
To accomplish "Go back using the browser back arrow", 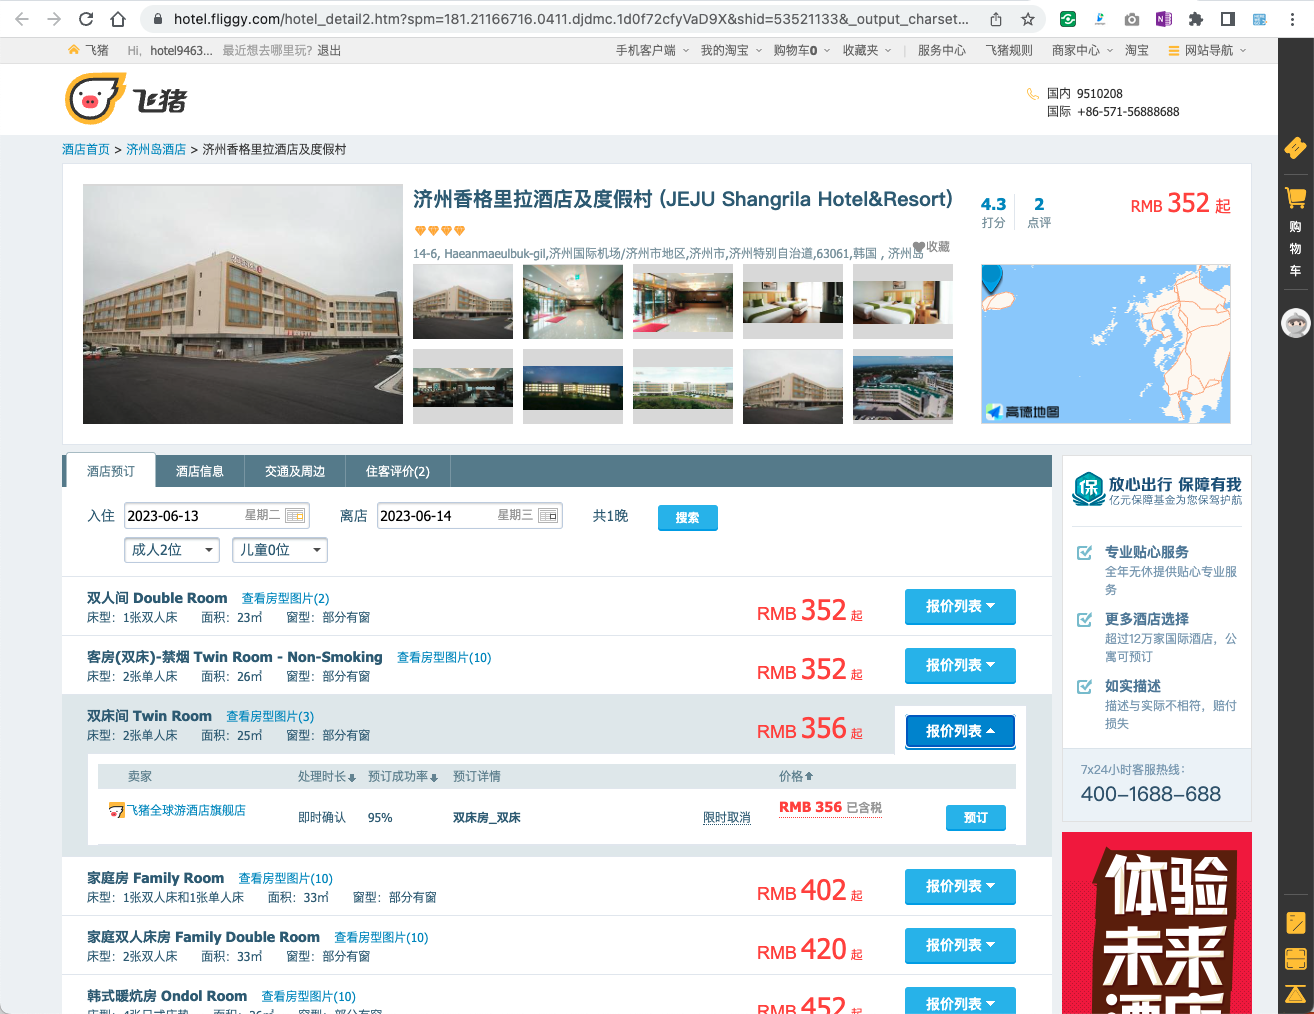I will coord(22,19).
